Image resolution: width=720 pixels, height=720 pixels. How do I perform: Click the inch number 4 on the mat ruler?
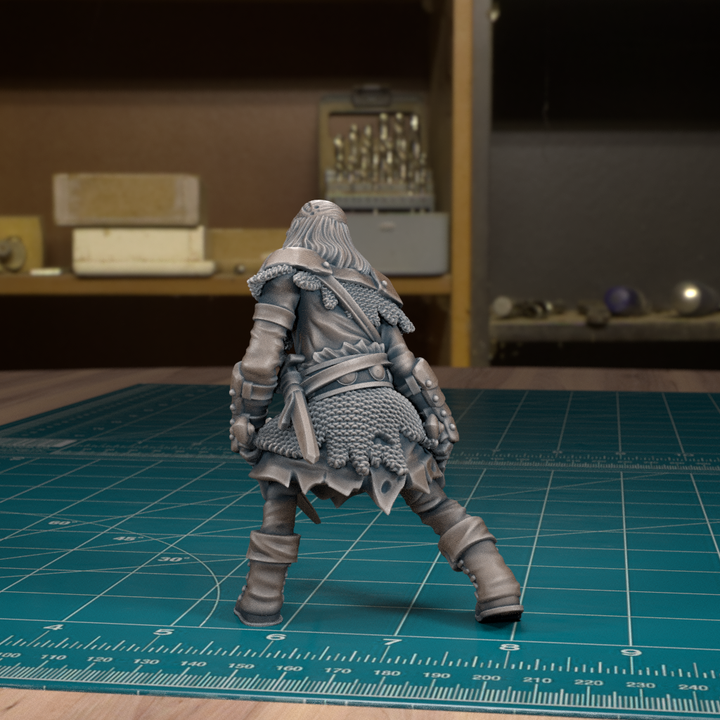53,628
